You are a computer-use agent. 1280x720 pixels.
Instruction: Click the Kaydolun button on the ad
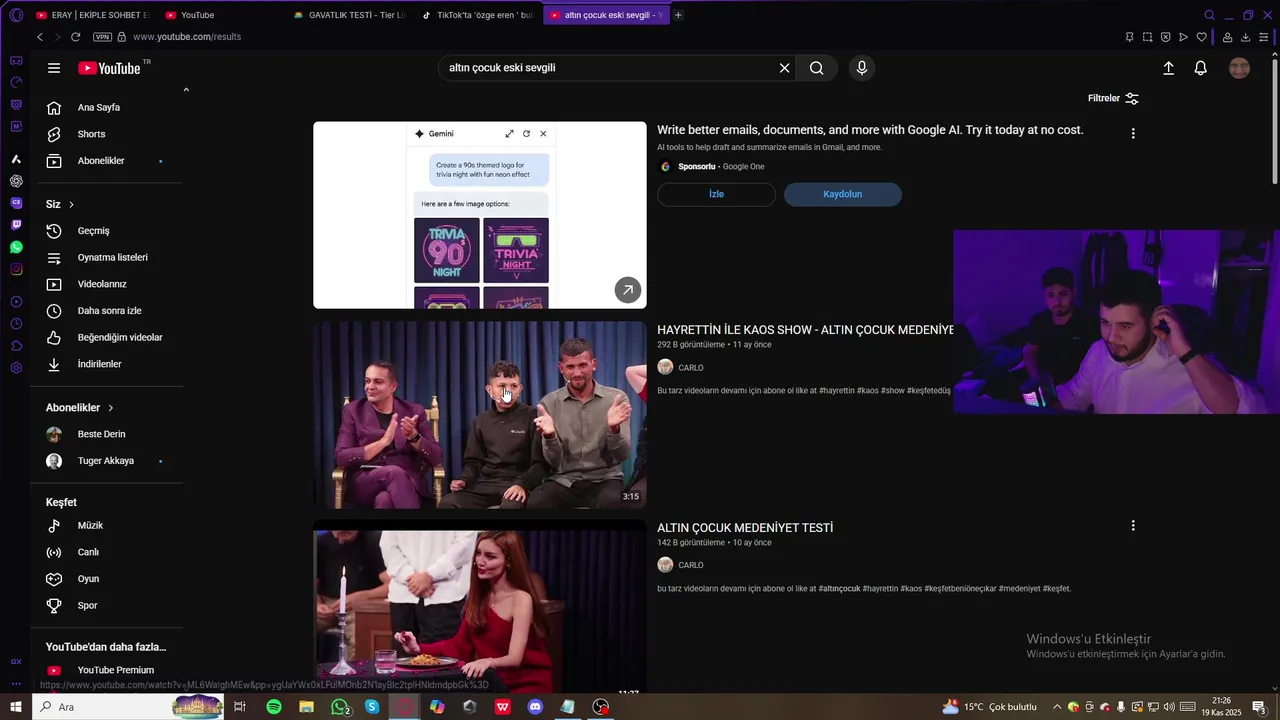[x=842, y=194]
